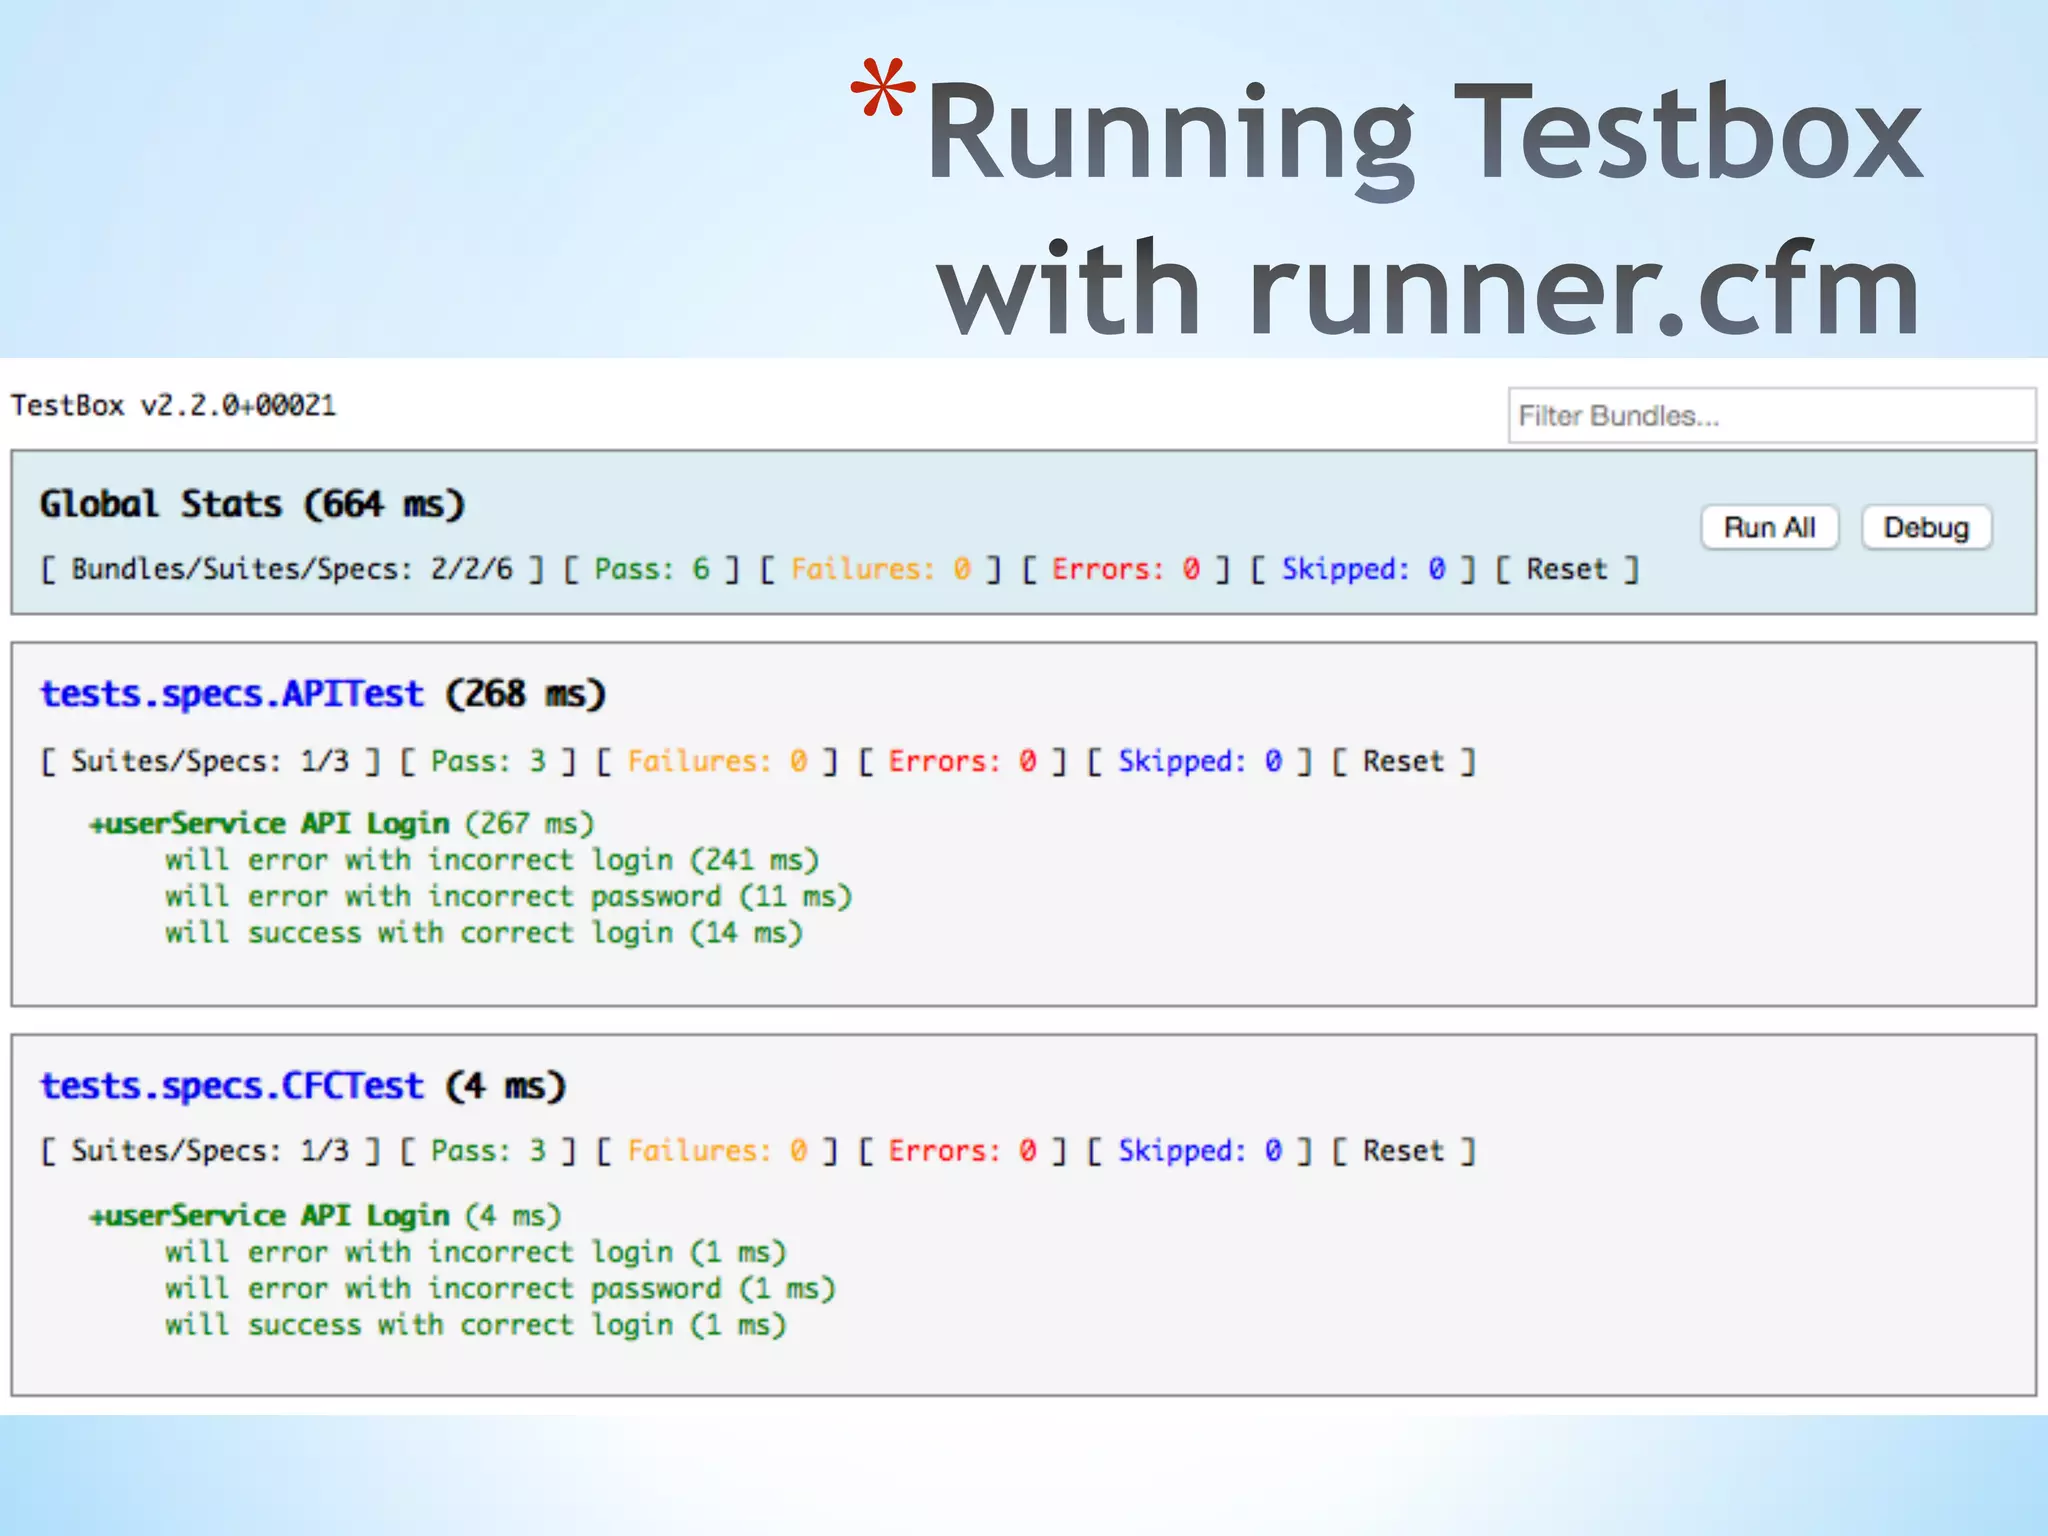Click Failures: 0 in APITest bundle
Image resolution: width=2048 pixels, height=1536 pixels.
click(717, 761)
